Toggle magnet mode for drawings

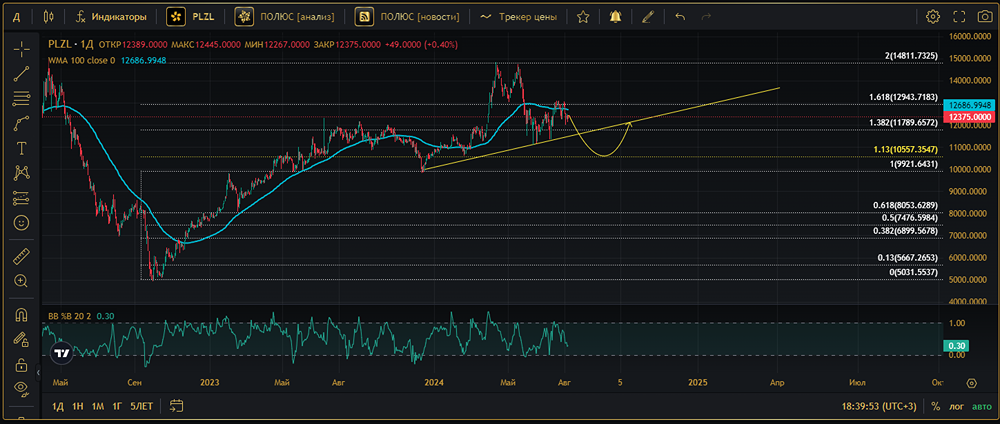point(22,315)
